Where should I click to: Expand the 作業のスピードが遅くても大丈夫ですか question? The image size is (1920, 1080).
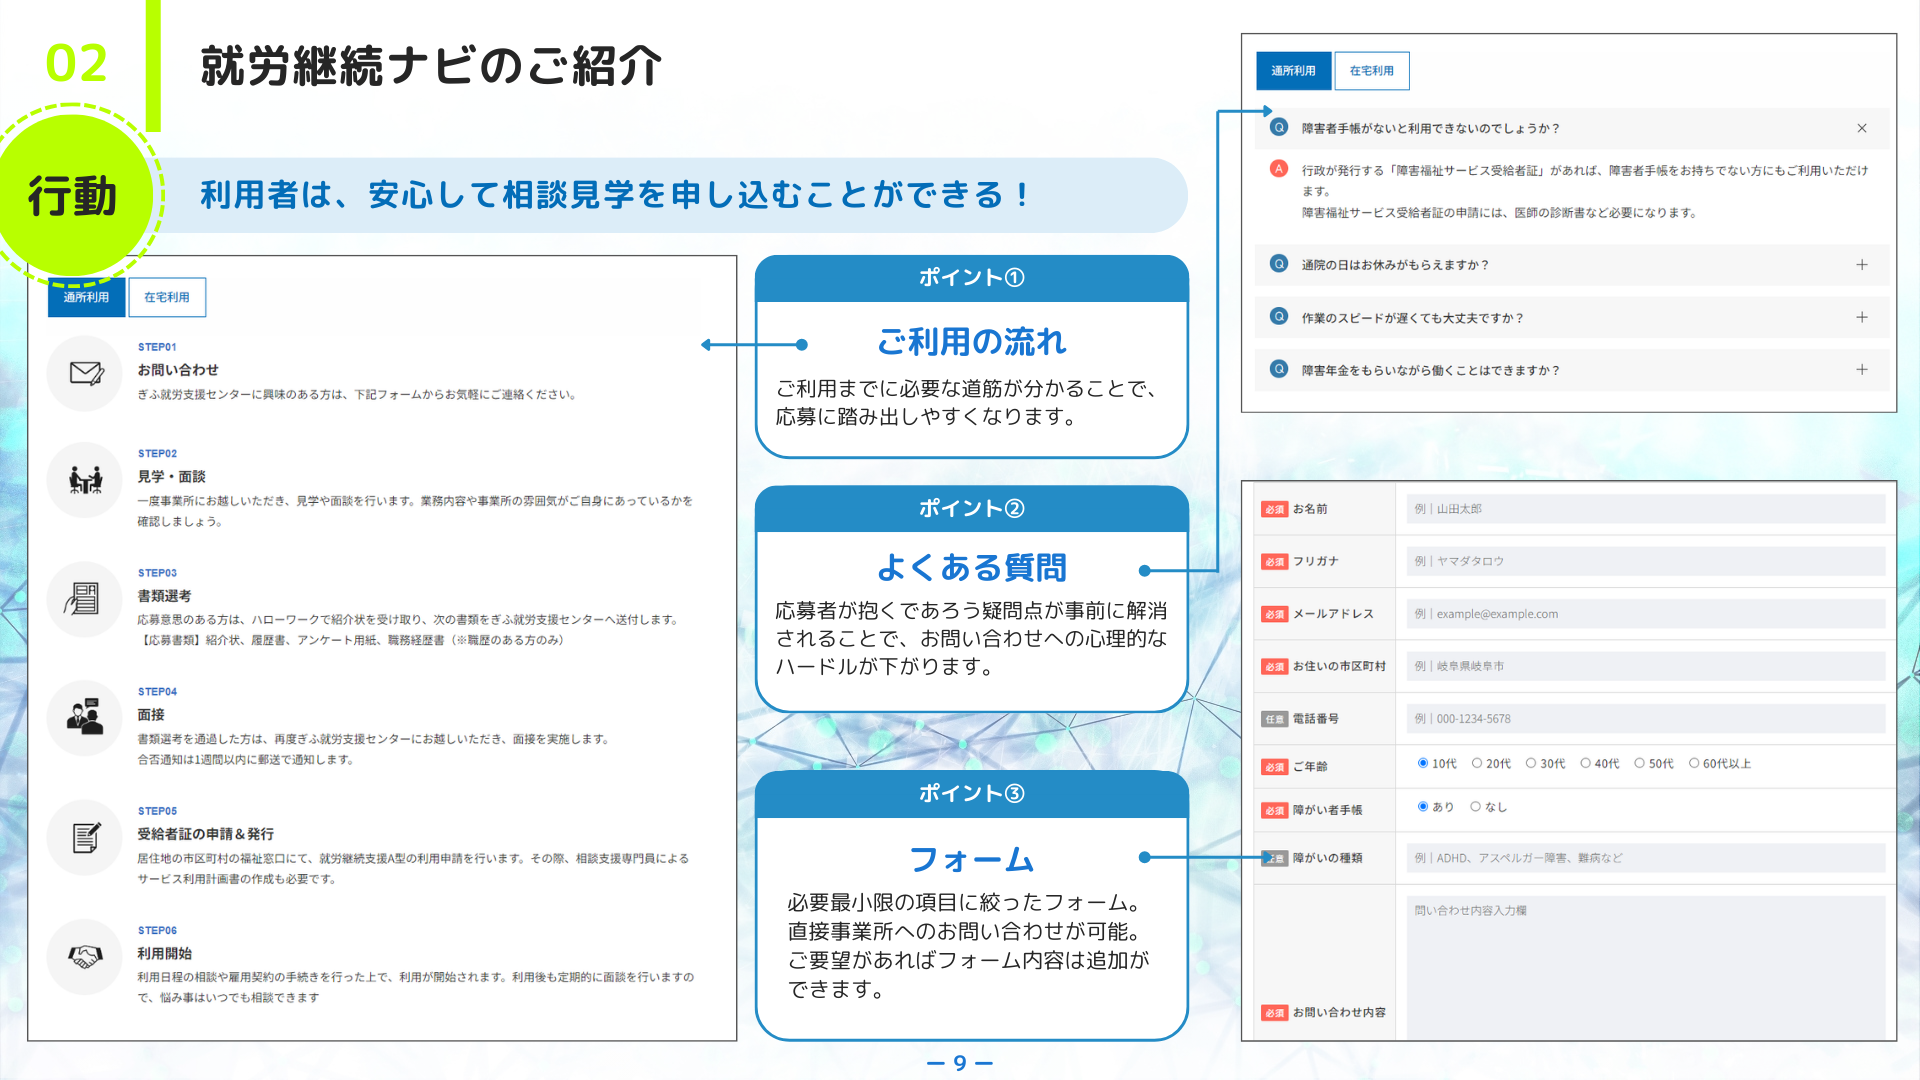pyautogui.click(x=1861, y=317)
